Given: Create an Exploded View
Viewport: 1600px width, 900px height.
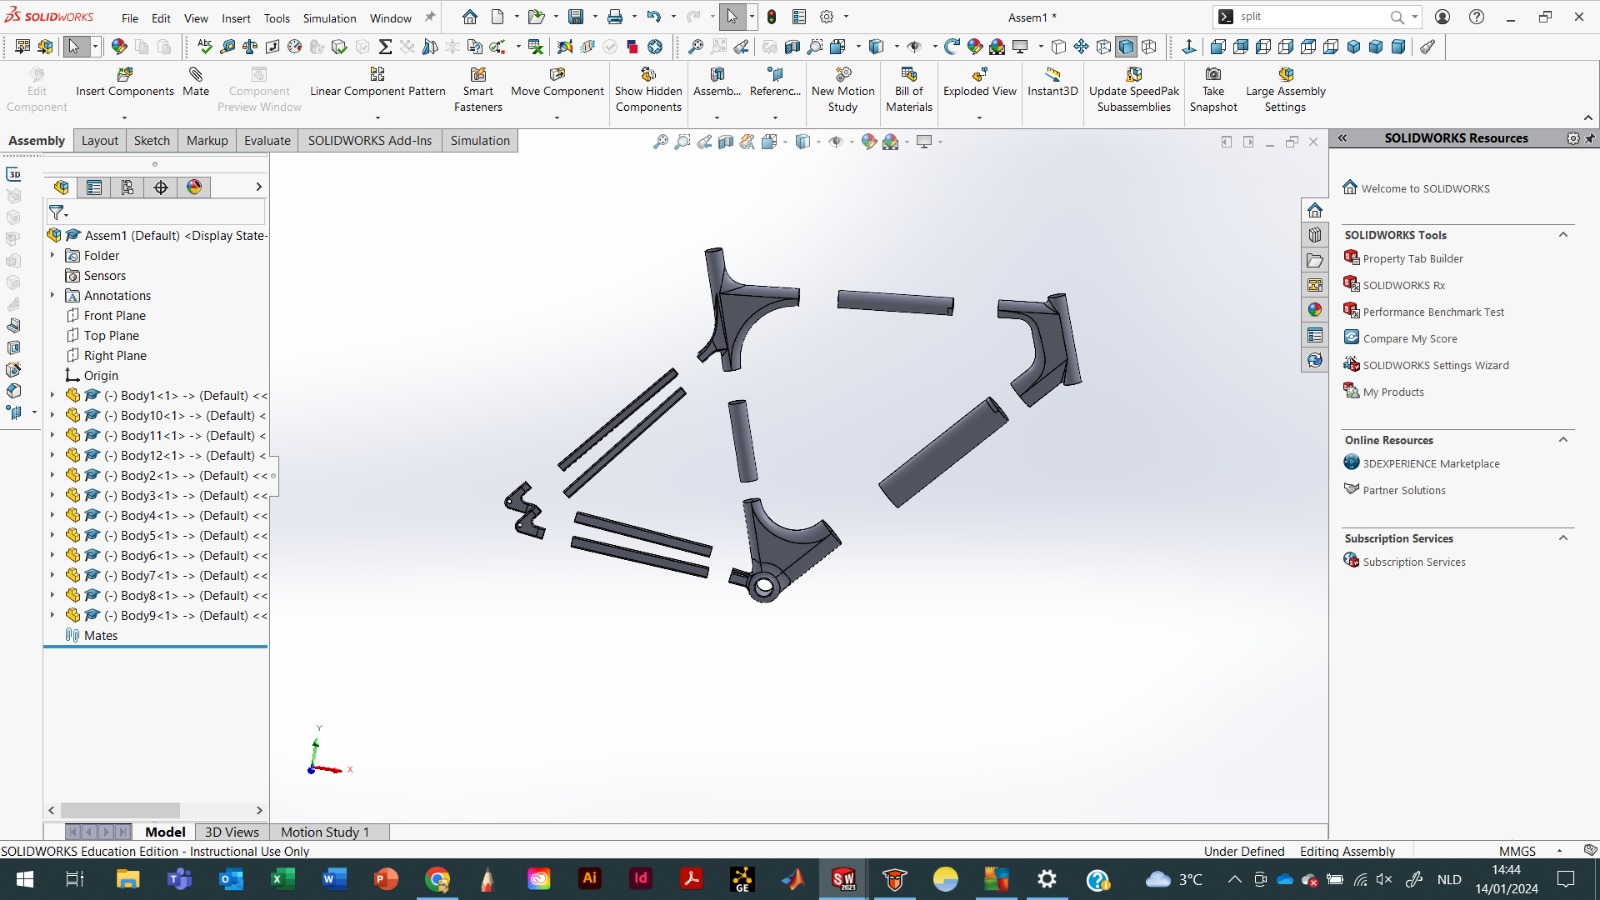Looking at the screenshot, I should [x=980, y=83].
